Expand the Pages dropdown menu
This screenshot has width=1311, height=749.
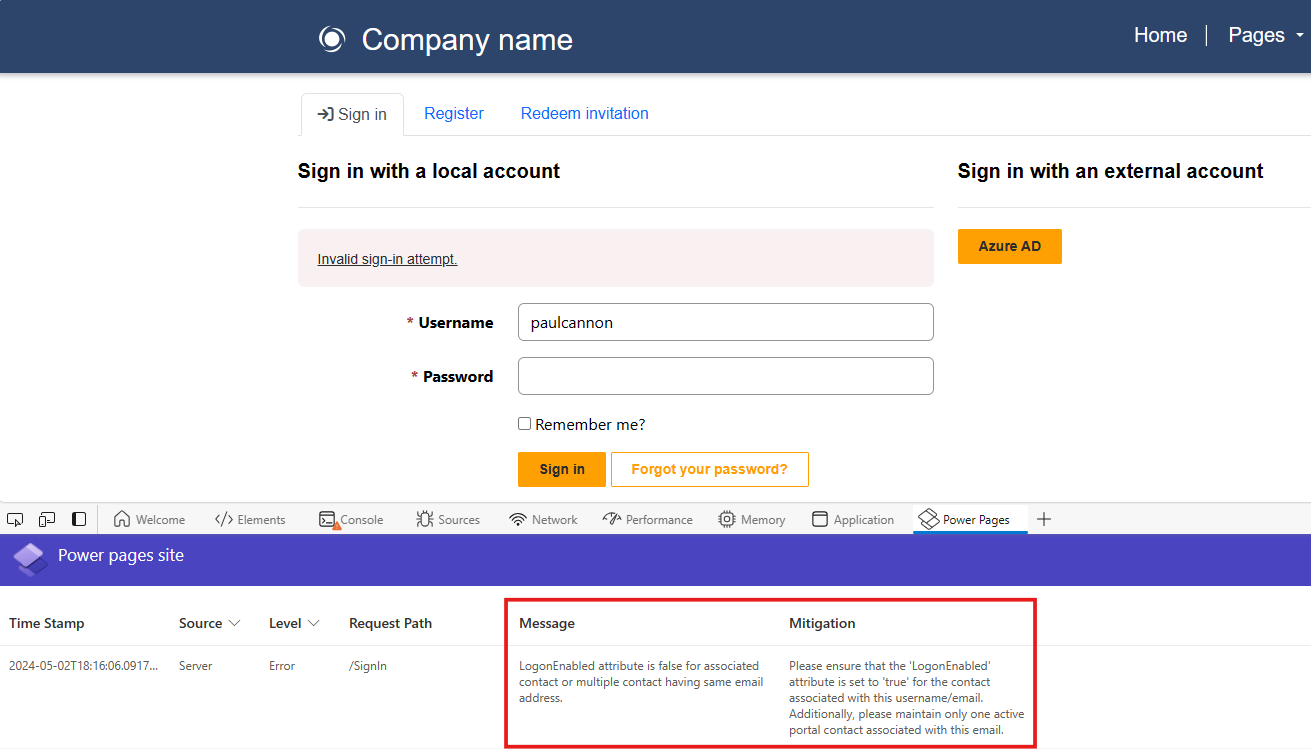1265,35
